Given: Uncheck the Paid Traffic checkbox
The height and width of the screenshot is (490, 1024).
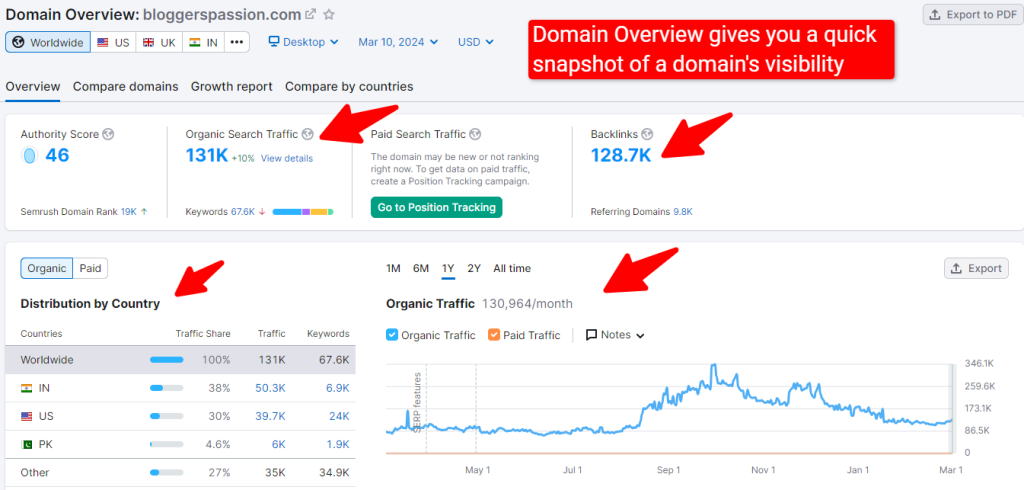Looking at the screenshot, I should [x=494, y=335].
